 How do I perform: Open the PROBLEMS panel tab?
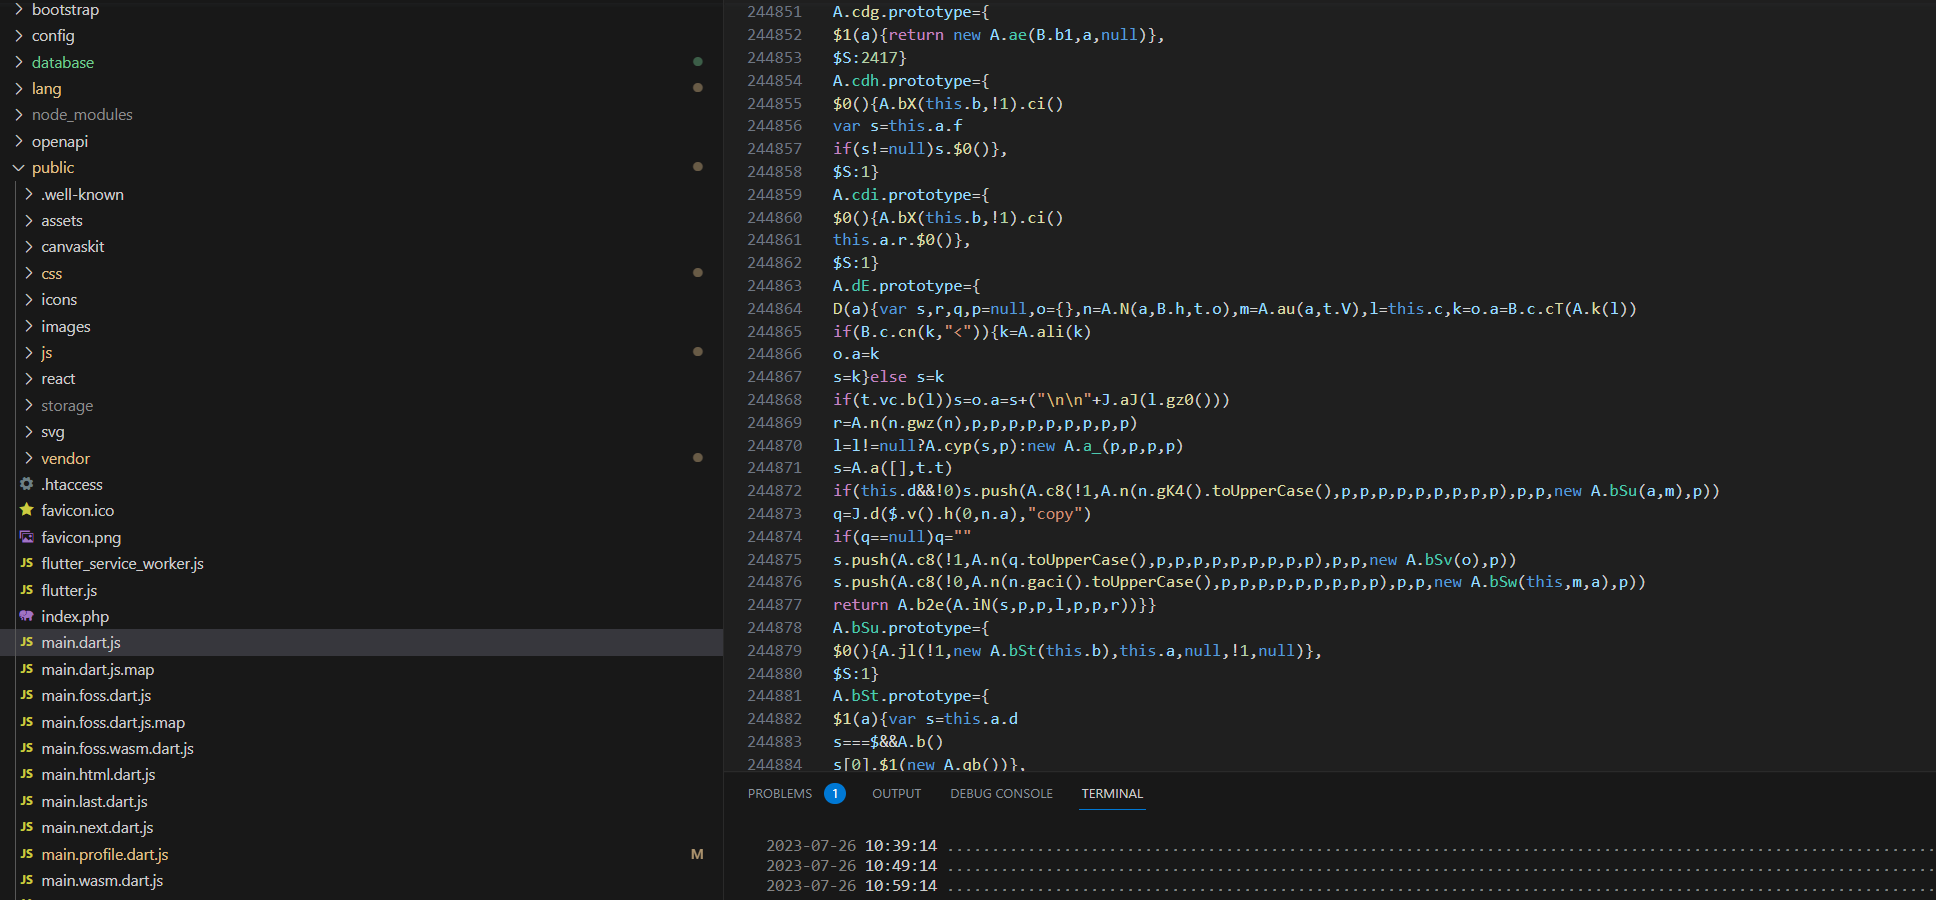coord(780,793)
